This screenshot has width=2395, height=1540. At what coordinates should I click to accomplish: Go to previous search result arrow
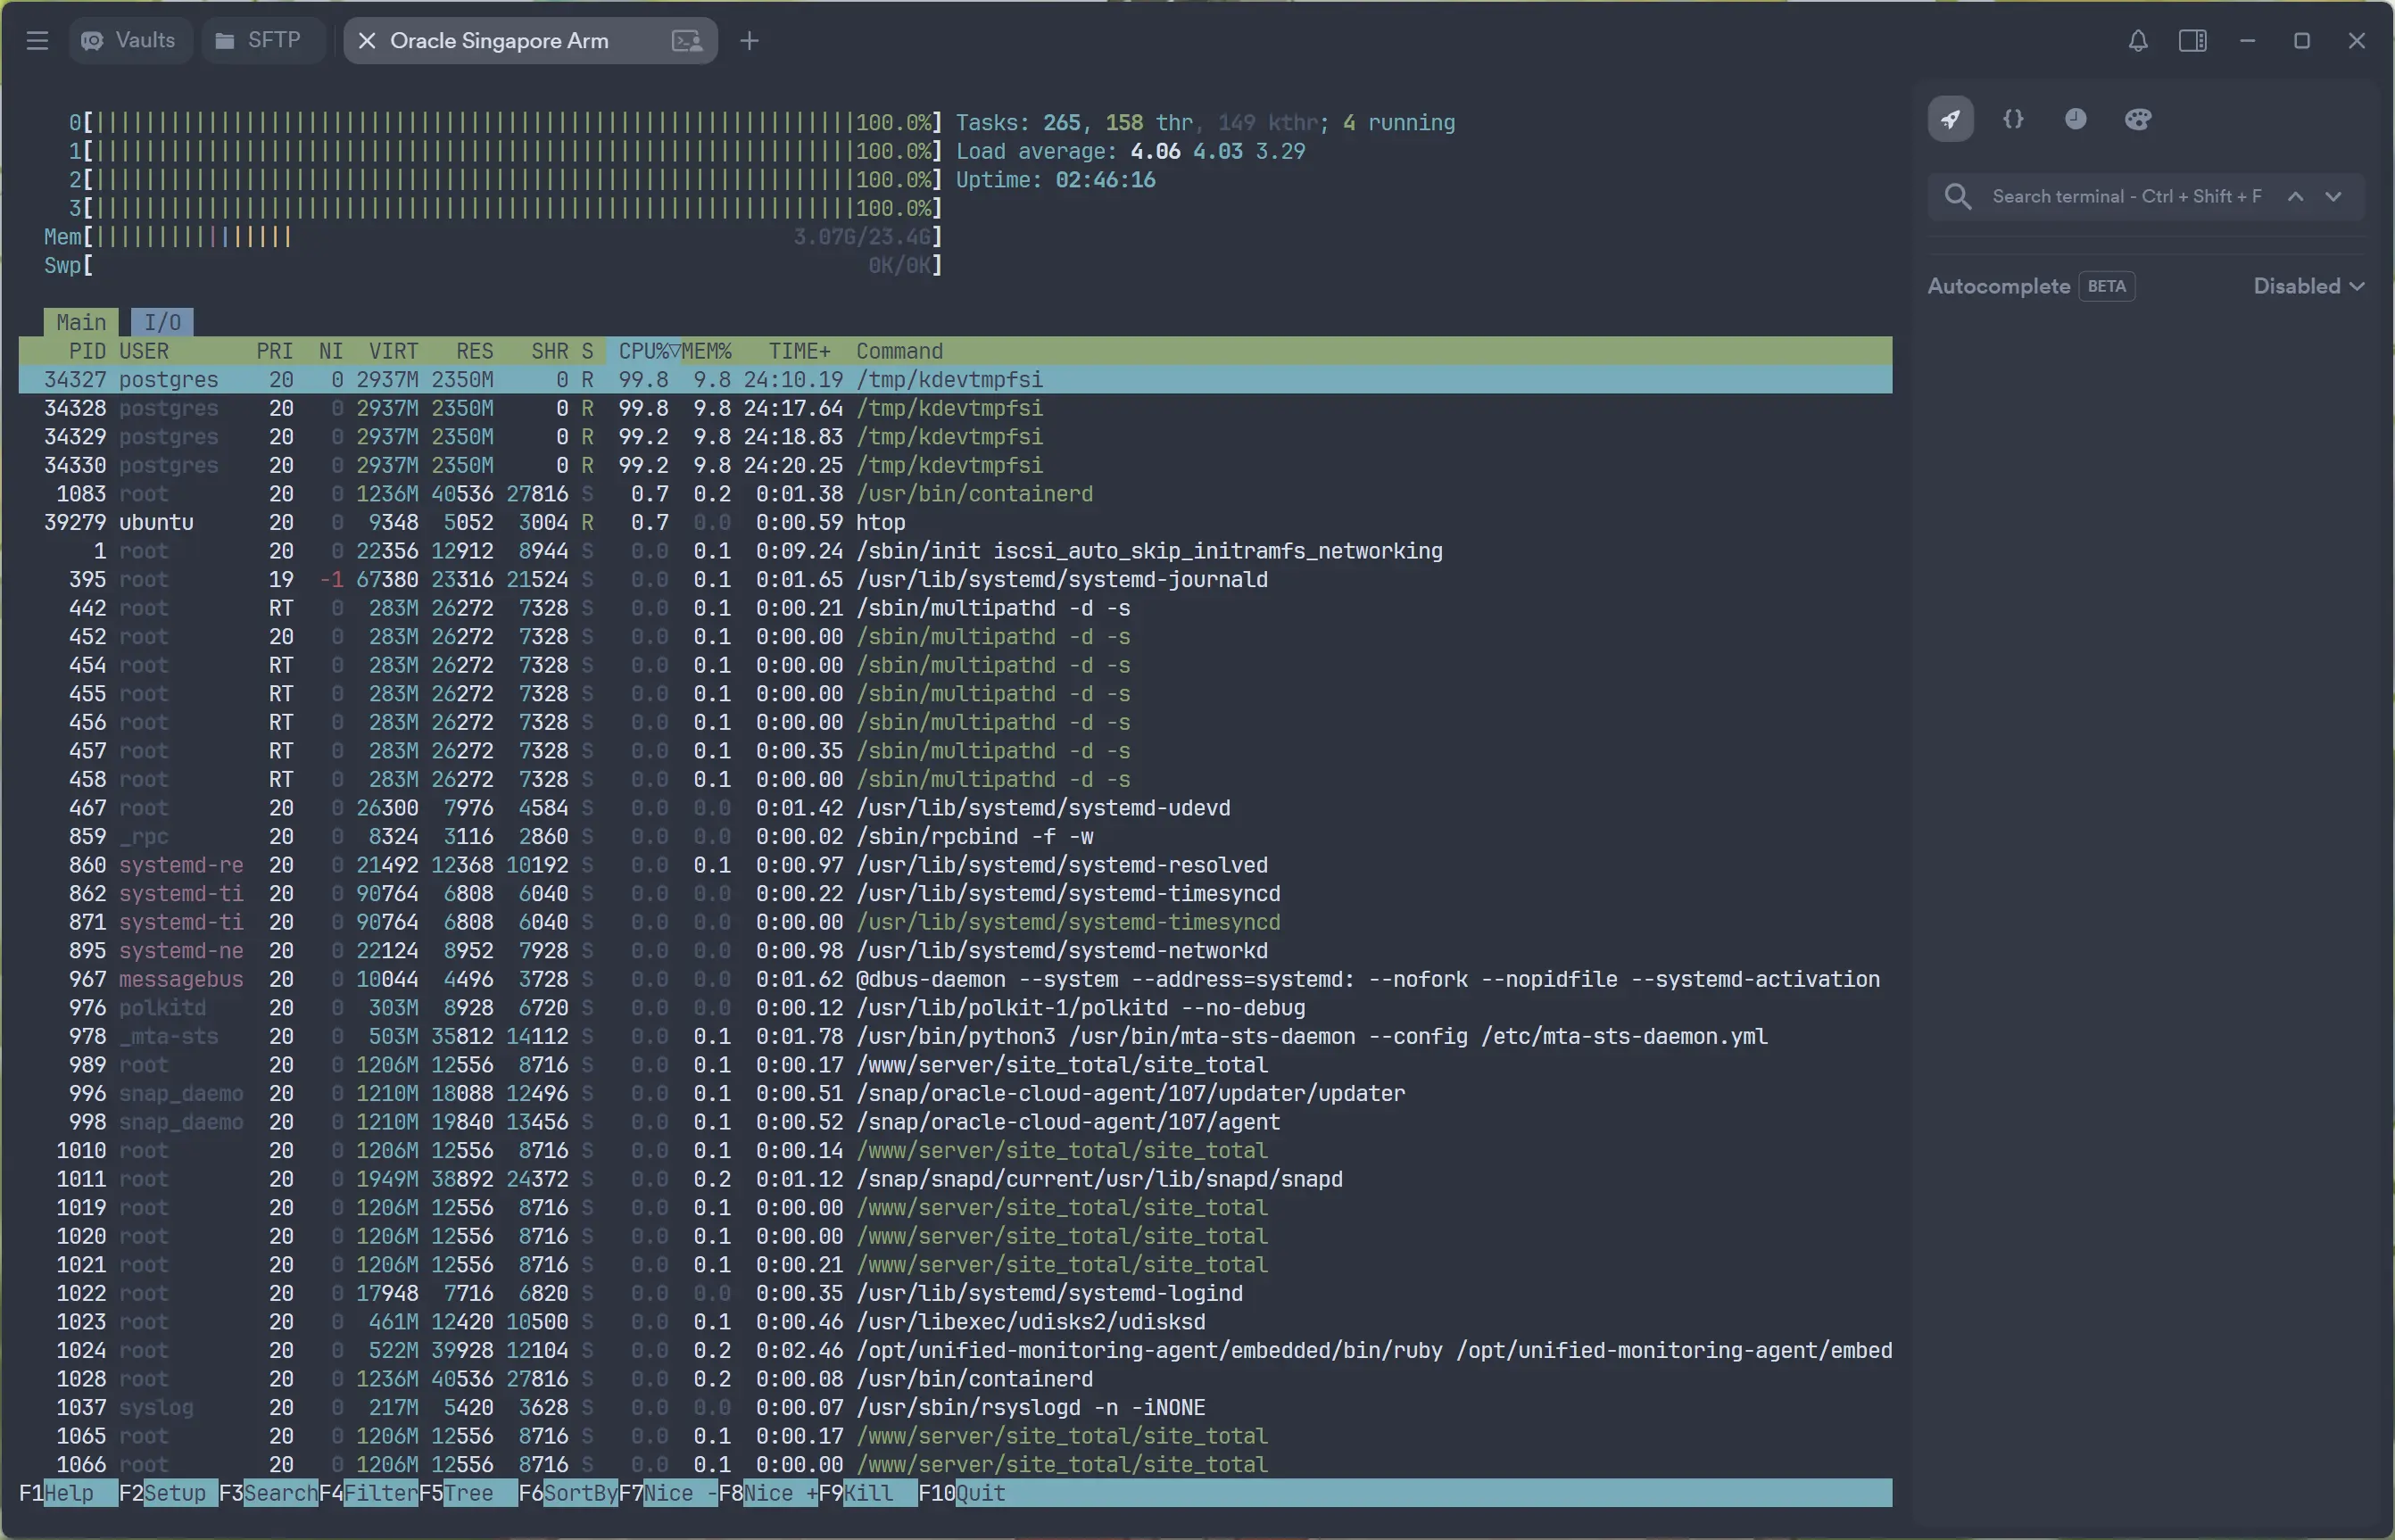tap(2295, 197)
